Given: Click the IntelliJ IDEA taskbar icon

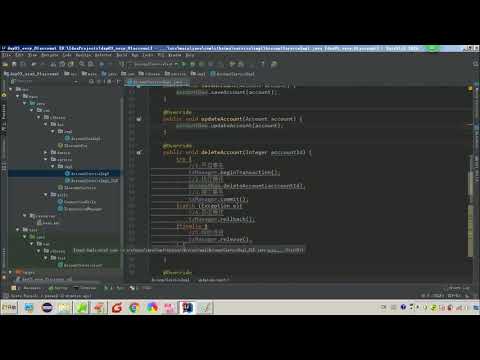Looking at the screenshot, I should point(187,307).
